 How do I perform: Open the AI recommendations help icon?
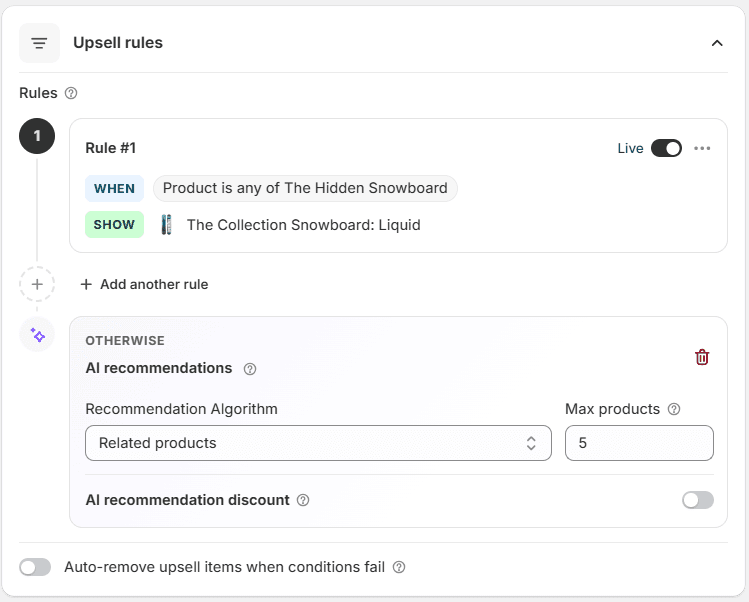(249, 369)
